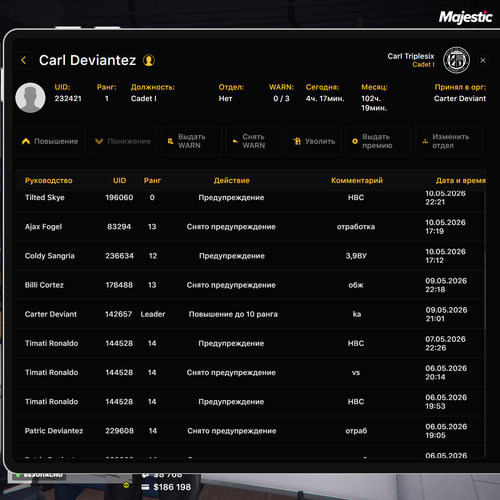This screenshot has width=500, height=500.
Task: Click UID 236634 in the table
Action: [119, 256]
